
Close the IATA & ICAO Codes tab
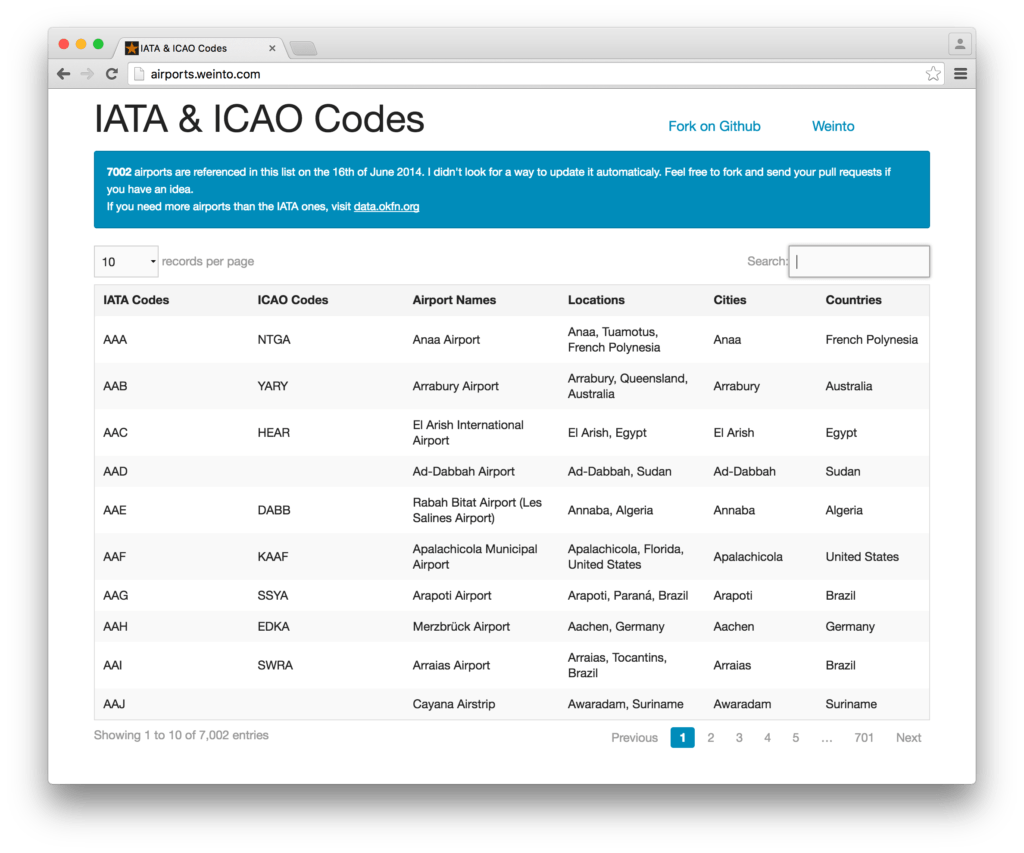[272, 48]
